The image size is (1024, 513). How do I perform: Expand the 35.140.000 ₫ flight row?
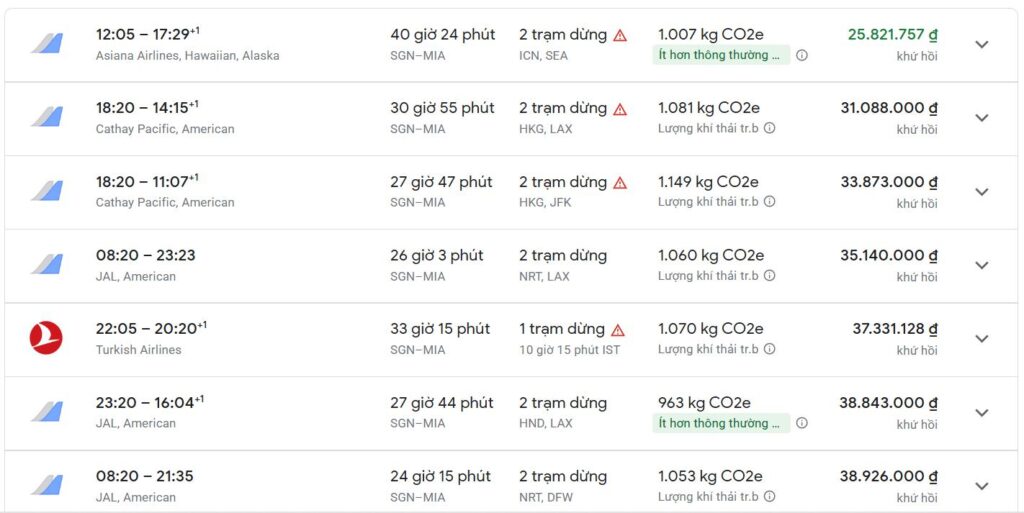(981, 265)
